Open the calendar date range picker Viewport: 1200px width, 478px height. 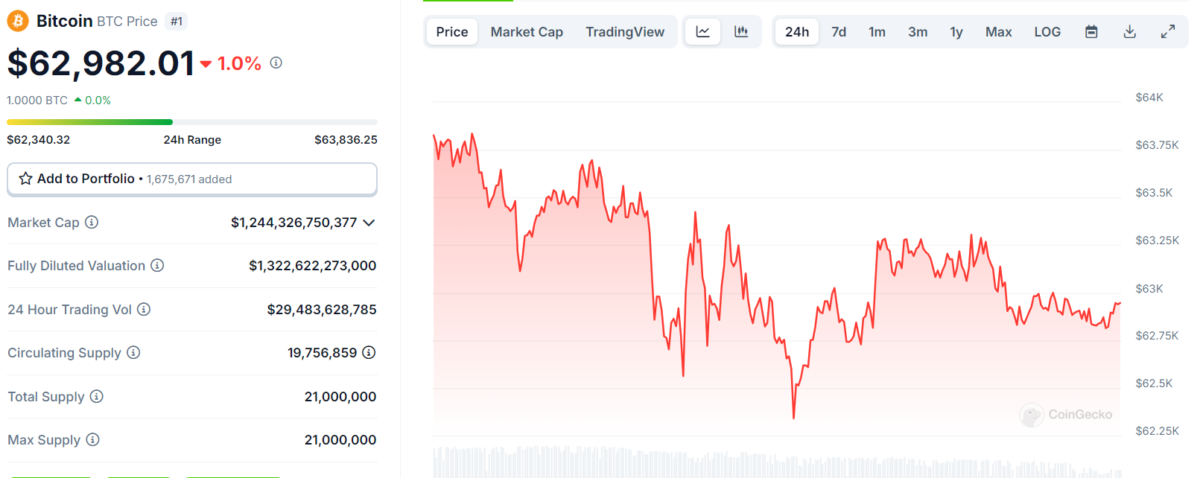pyautogui.click(x=1092, y=32)
